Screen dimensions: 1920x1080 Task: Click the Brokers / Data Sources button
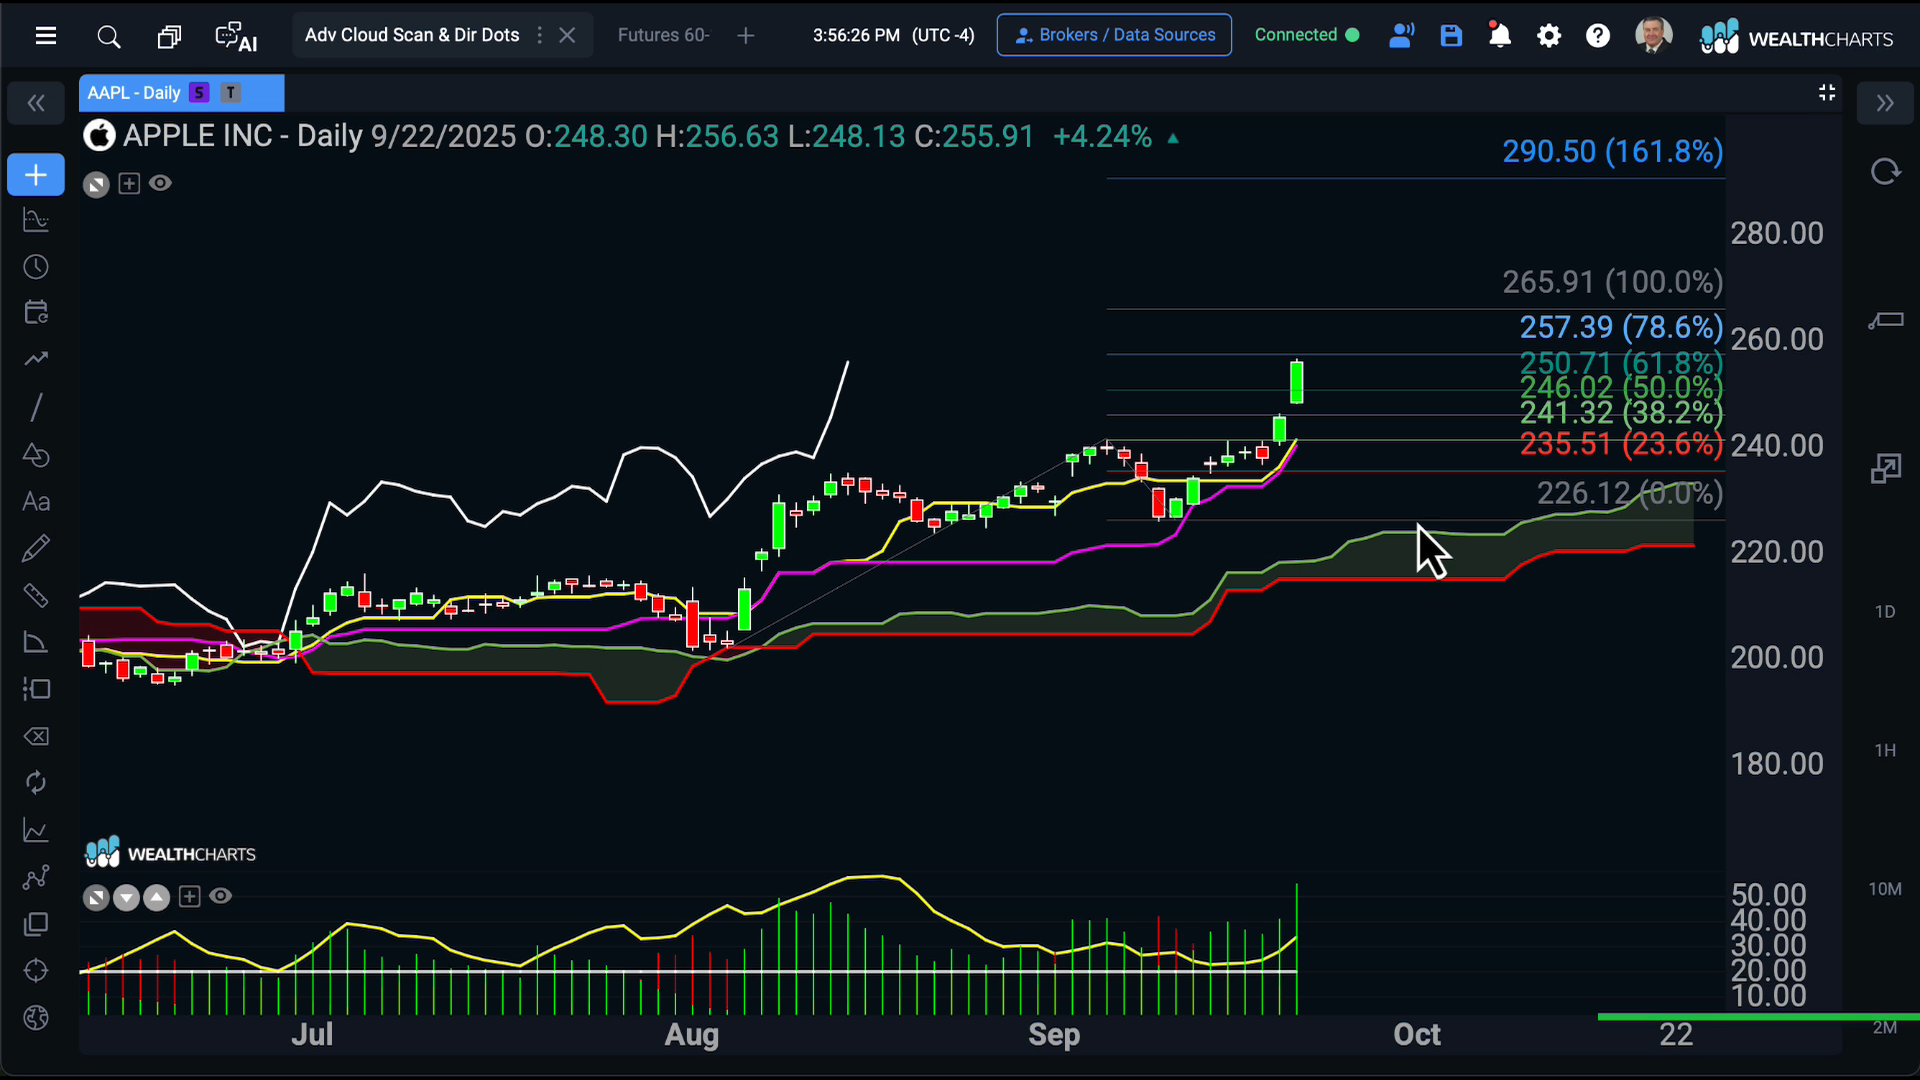pyautogui.click(x=1114, y=35)
